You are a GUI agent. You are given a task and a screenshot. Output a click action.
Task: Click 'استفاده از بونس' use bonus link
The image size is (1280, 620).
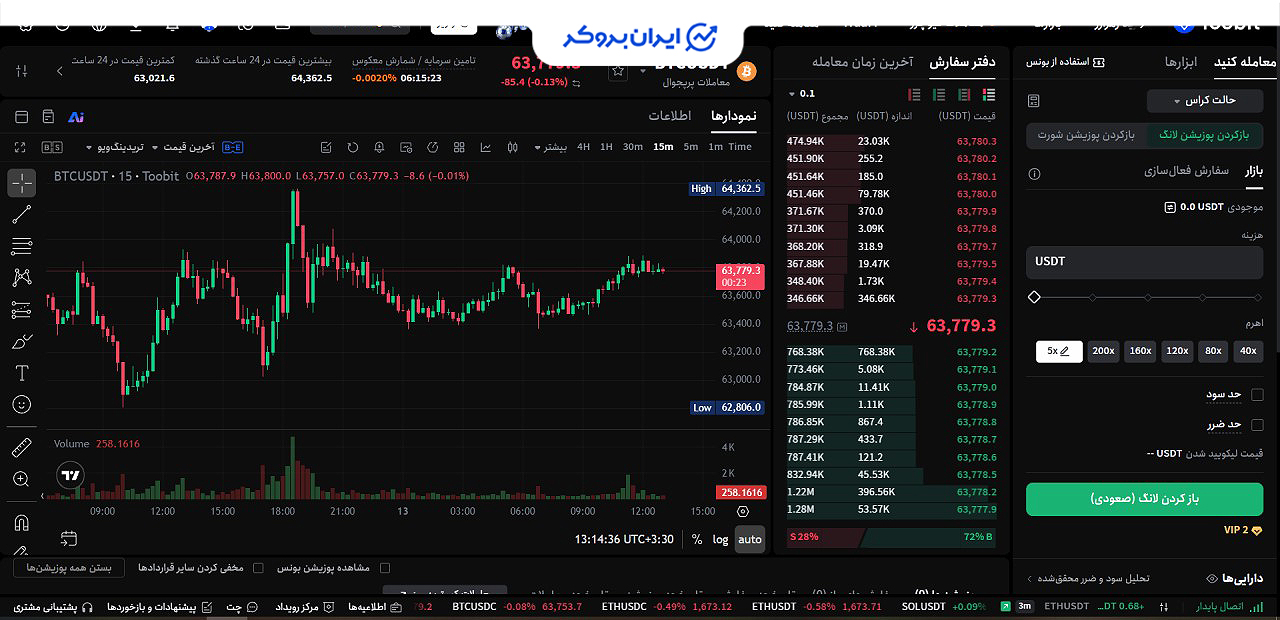tap(1065, 62)
